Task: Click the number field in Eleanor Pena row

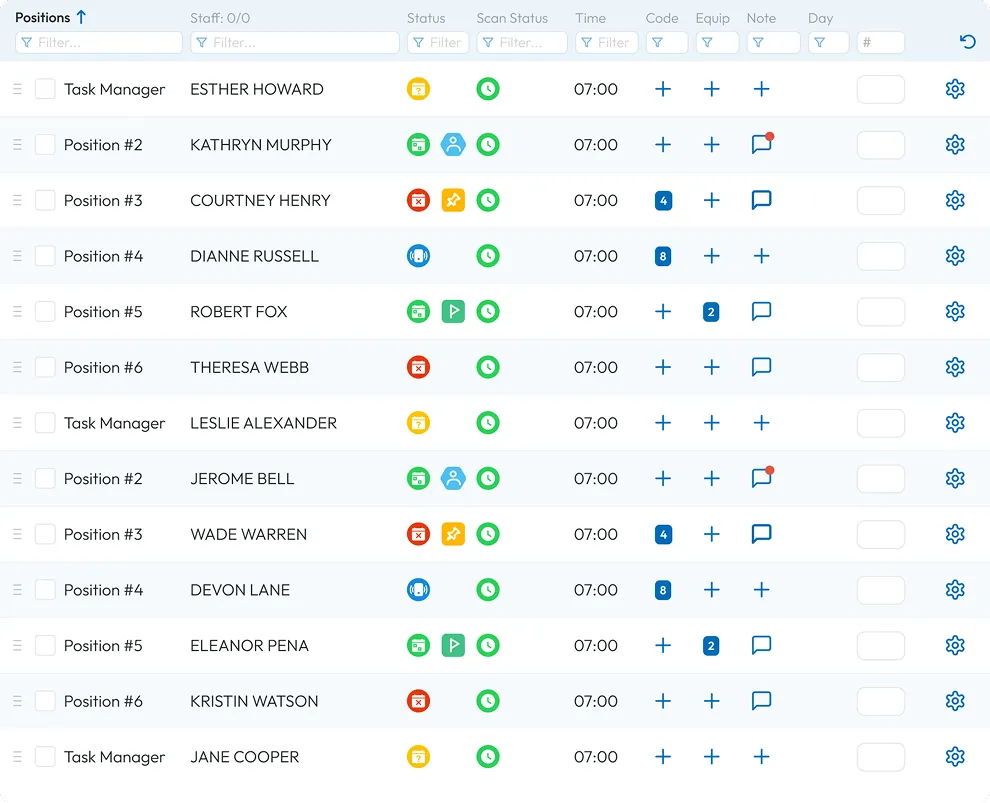Action: pos(880,646)
